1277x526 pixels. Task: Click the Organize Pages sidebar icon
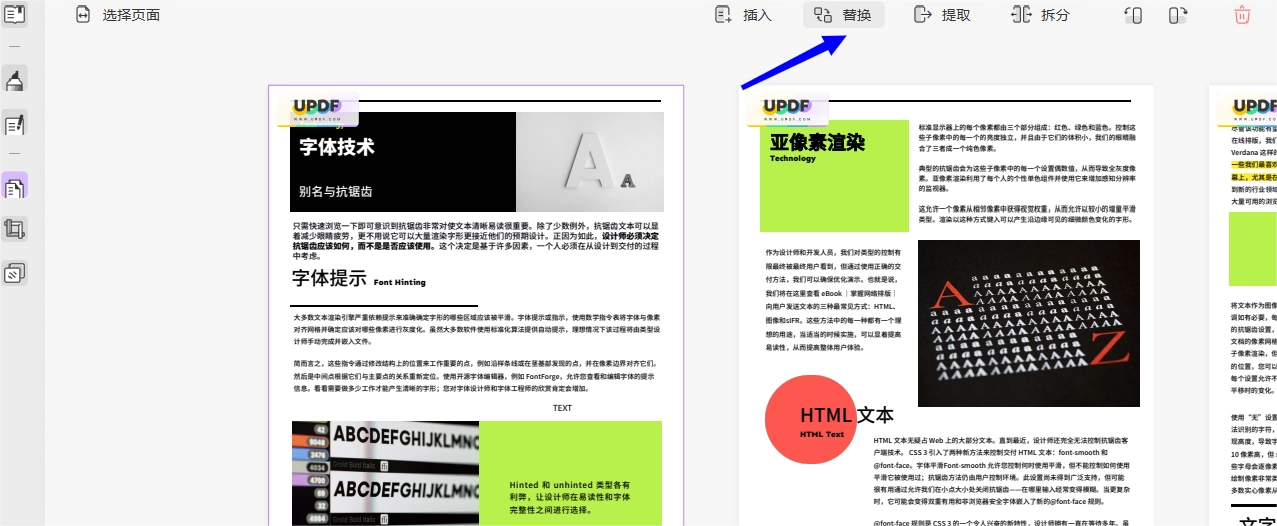point(15,186)
